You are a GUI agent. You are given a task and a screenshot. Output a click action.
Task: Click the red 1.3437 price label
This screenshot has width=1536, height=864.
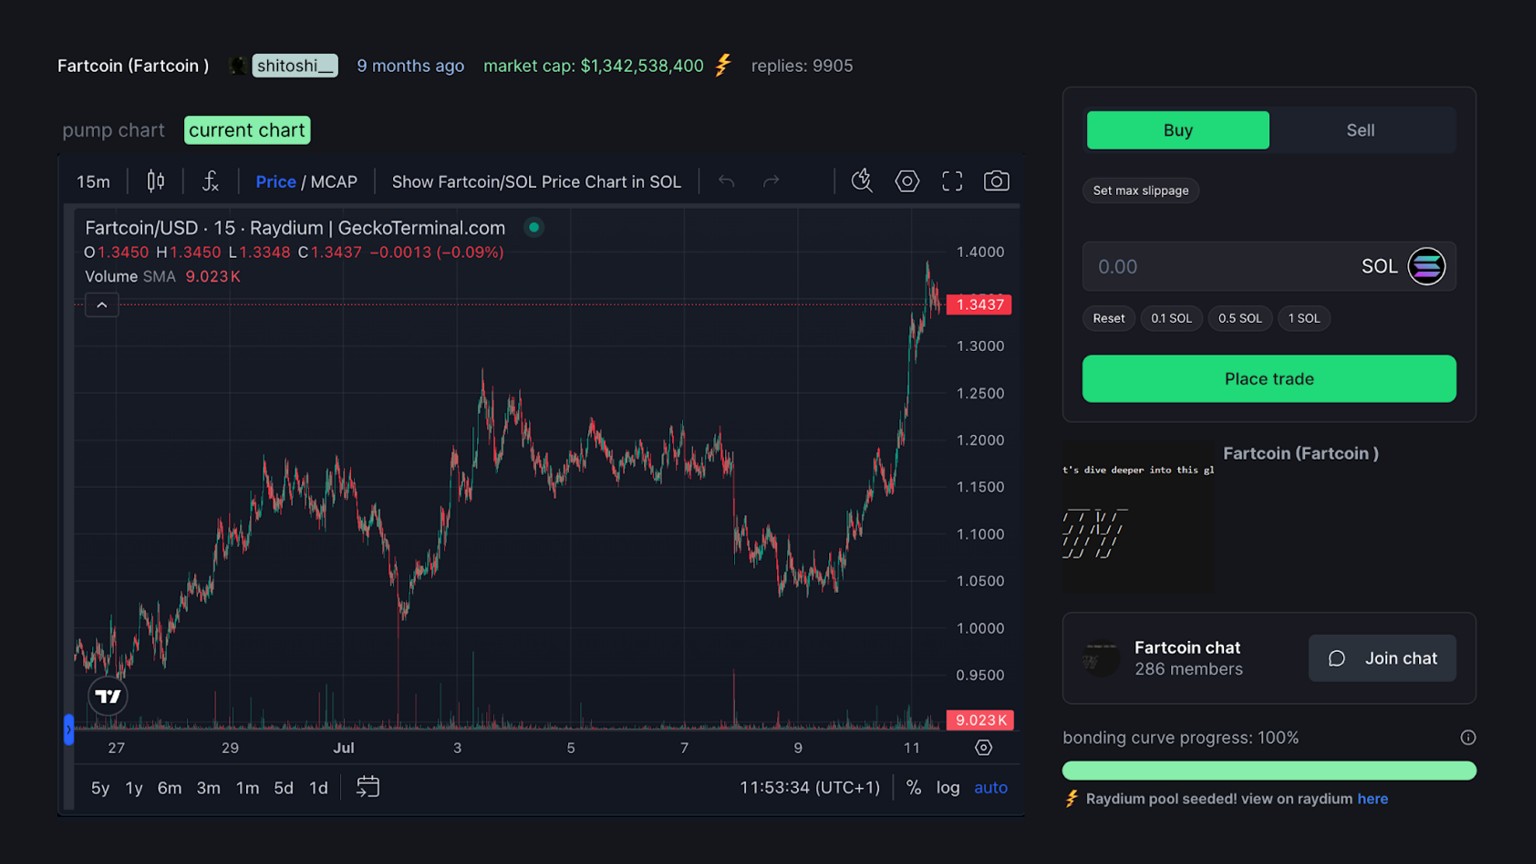coord(979,304)
